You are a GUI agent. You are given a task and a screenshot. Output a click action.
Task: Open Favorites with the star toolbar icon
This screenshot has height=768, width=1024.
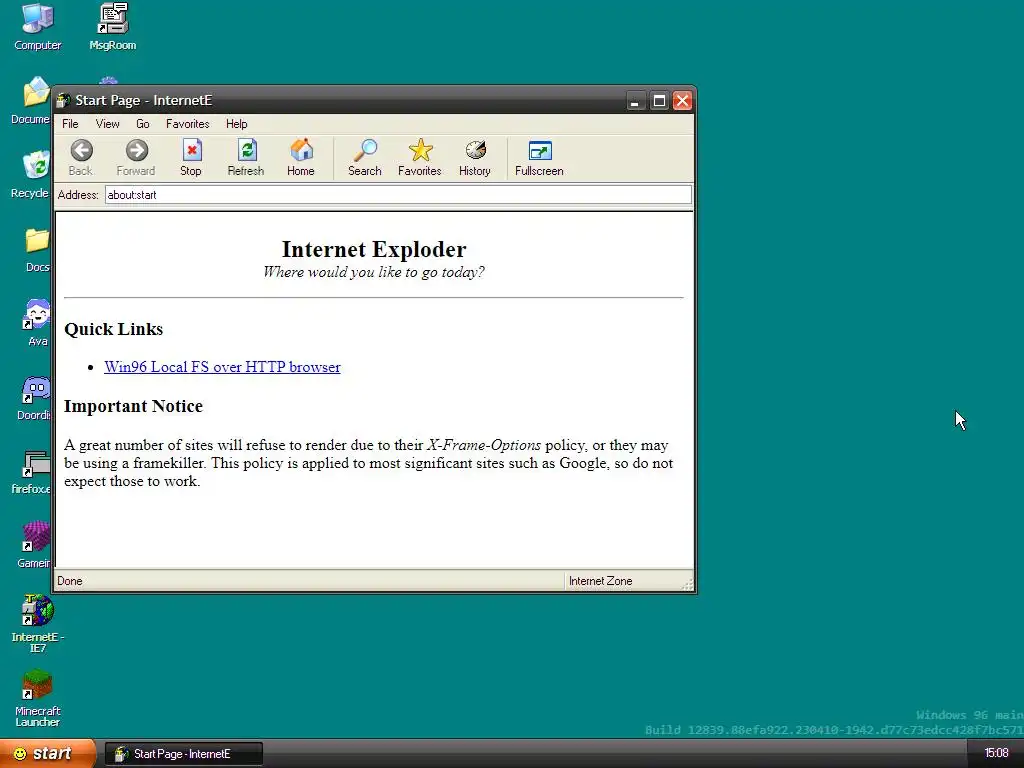coord(420,150)
